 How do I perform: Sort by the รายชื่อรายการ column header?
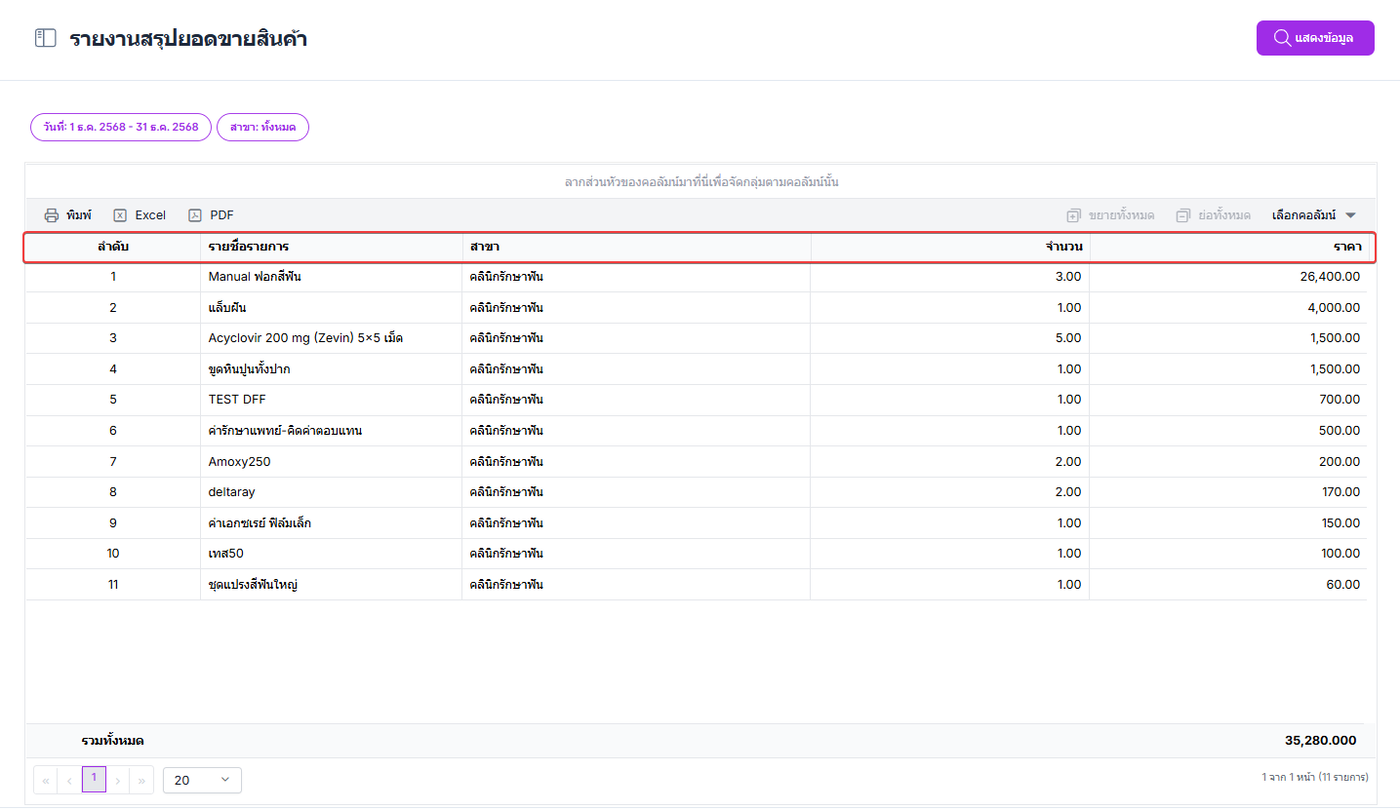tap(331, 246)
